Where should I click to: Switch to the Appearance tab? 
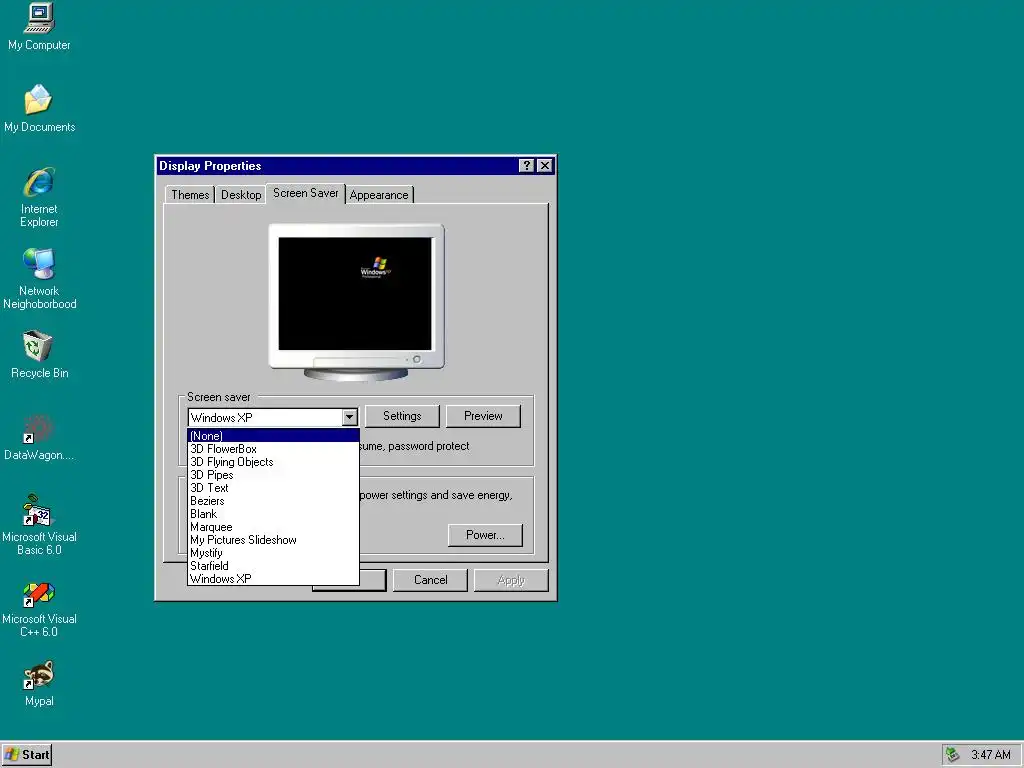pos(379,195)
